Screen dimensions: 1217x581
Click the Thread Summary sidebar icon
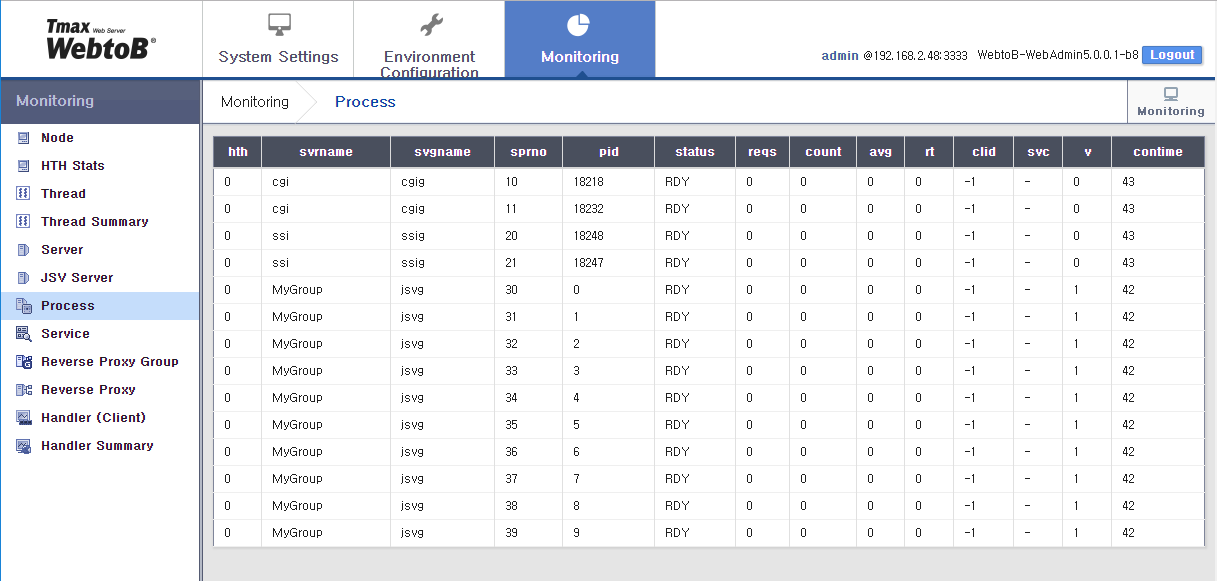pyautogui.click(x=23, y=222)
